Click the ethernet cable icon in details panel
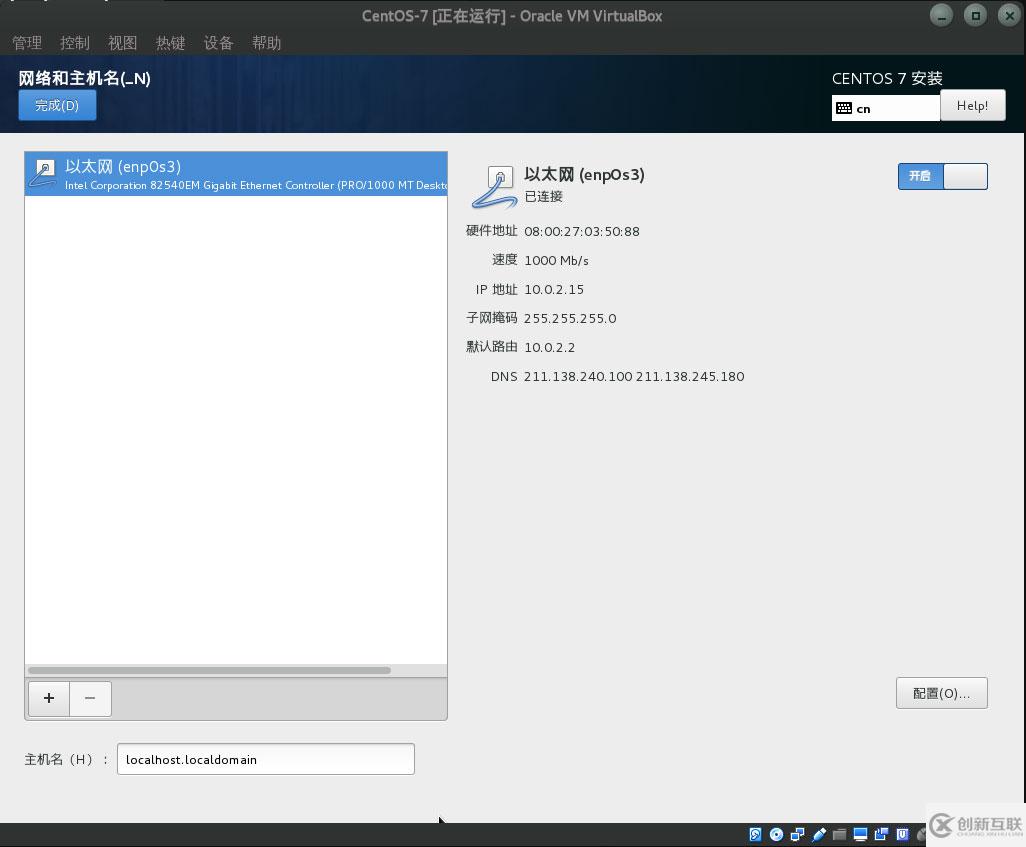This screenshot has height=847, width=1026. 495,187
